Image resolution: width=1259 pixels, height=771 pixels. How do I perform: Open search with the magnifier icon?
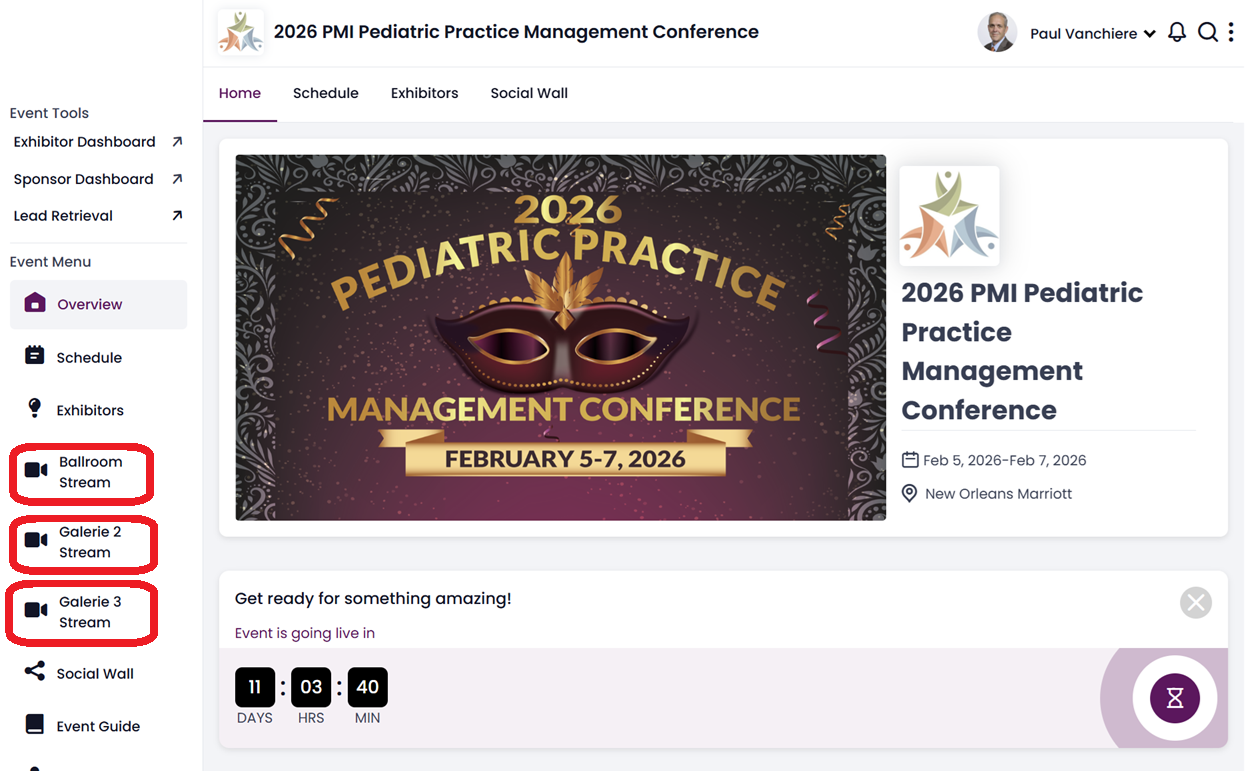[x=1207, y=33]
